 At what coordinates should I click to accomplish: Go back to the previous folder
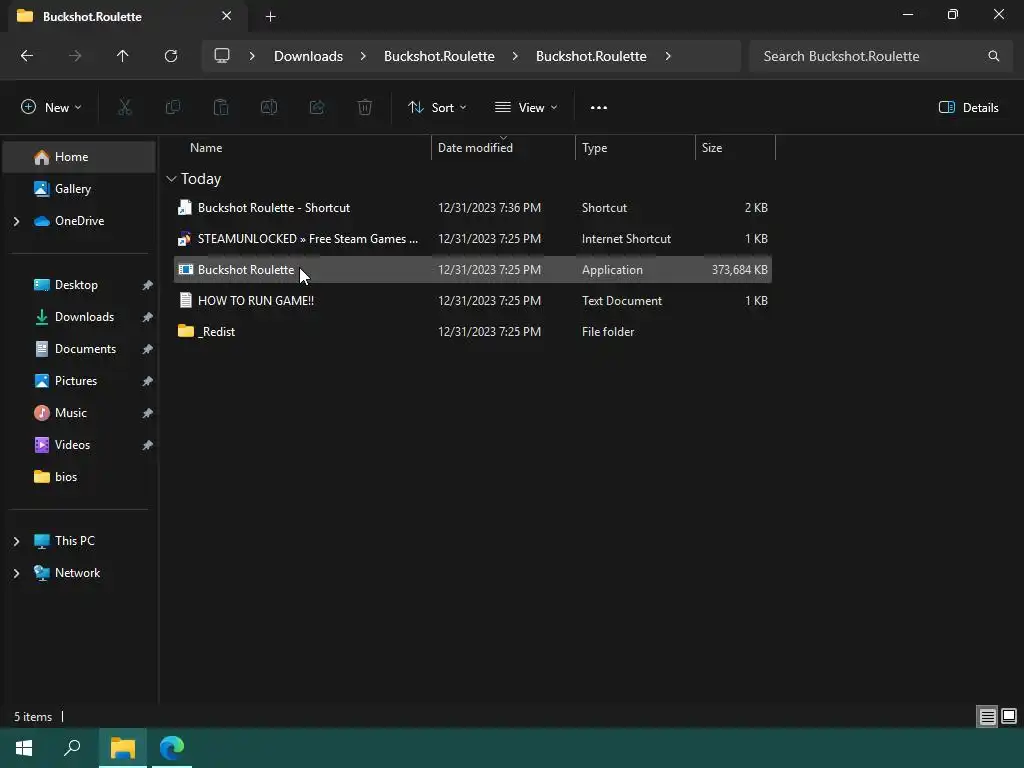(x=27, y=56)
